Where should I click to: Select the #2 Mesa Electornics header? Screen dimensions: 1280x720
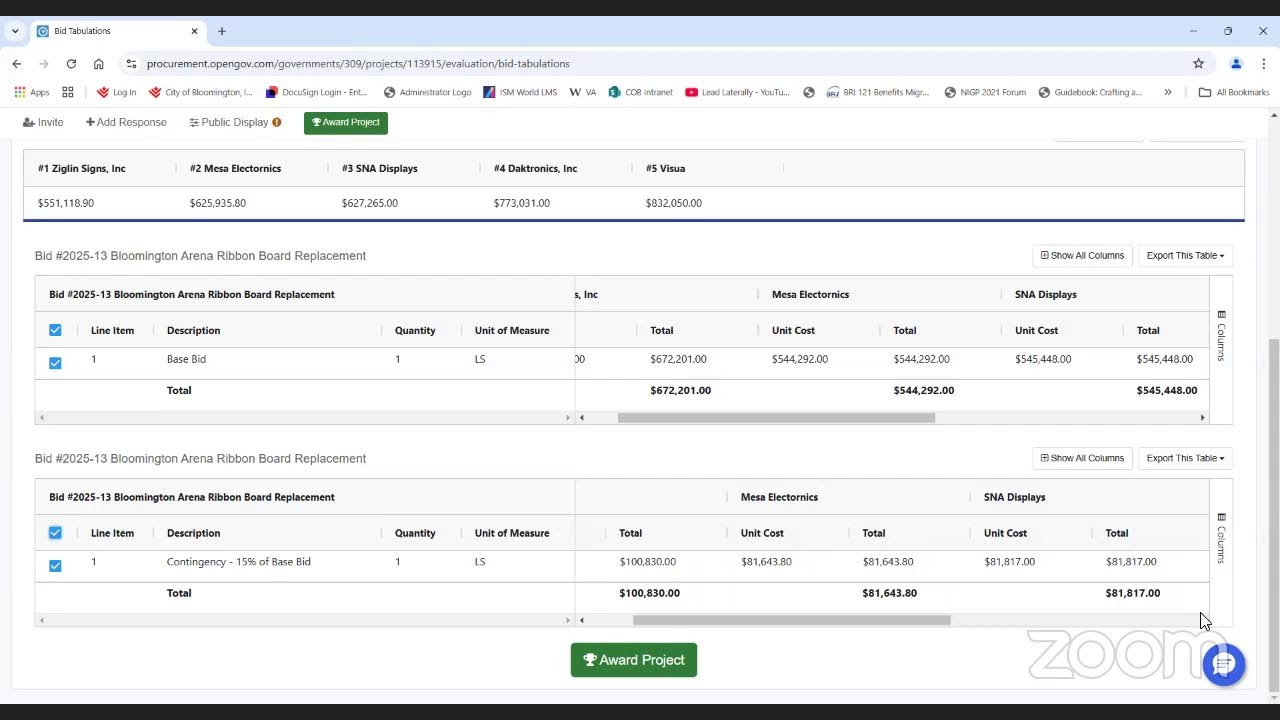(x=235, y=169)
